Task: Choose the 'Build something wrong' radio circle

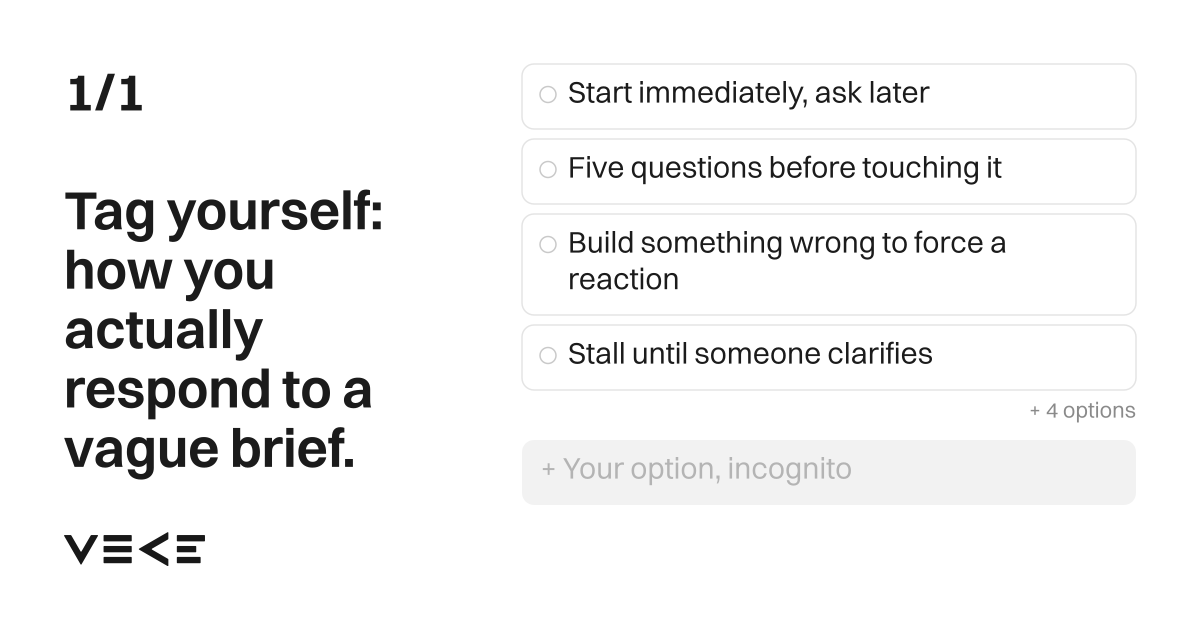Action: (548, 244)
